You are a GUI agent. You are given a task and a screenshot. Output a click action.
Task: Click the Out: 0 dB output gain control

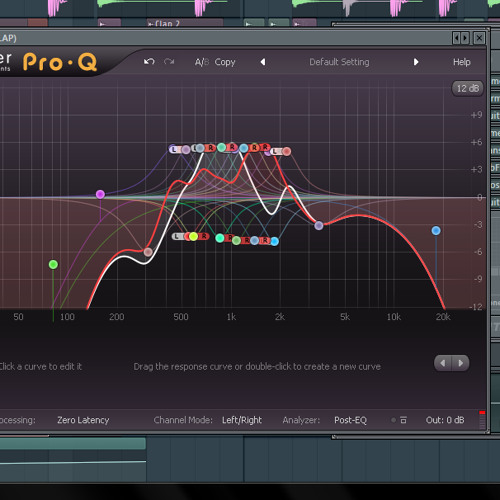[445, 420]
